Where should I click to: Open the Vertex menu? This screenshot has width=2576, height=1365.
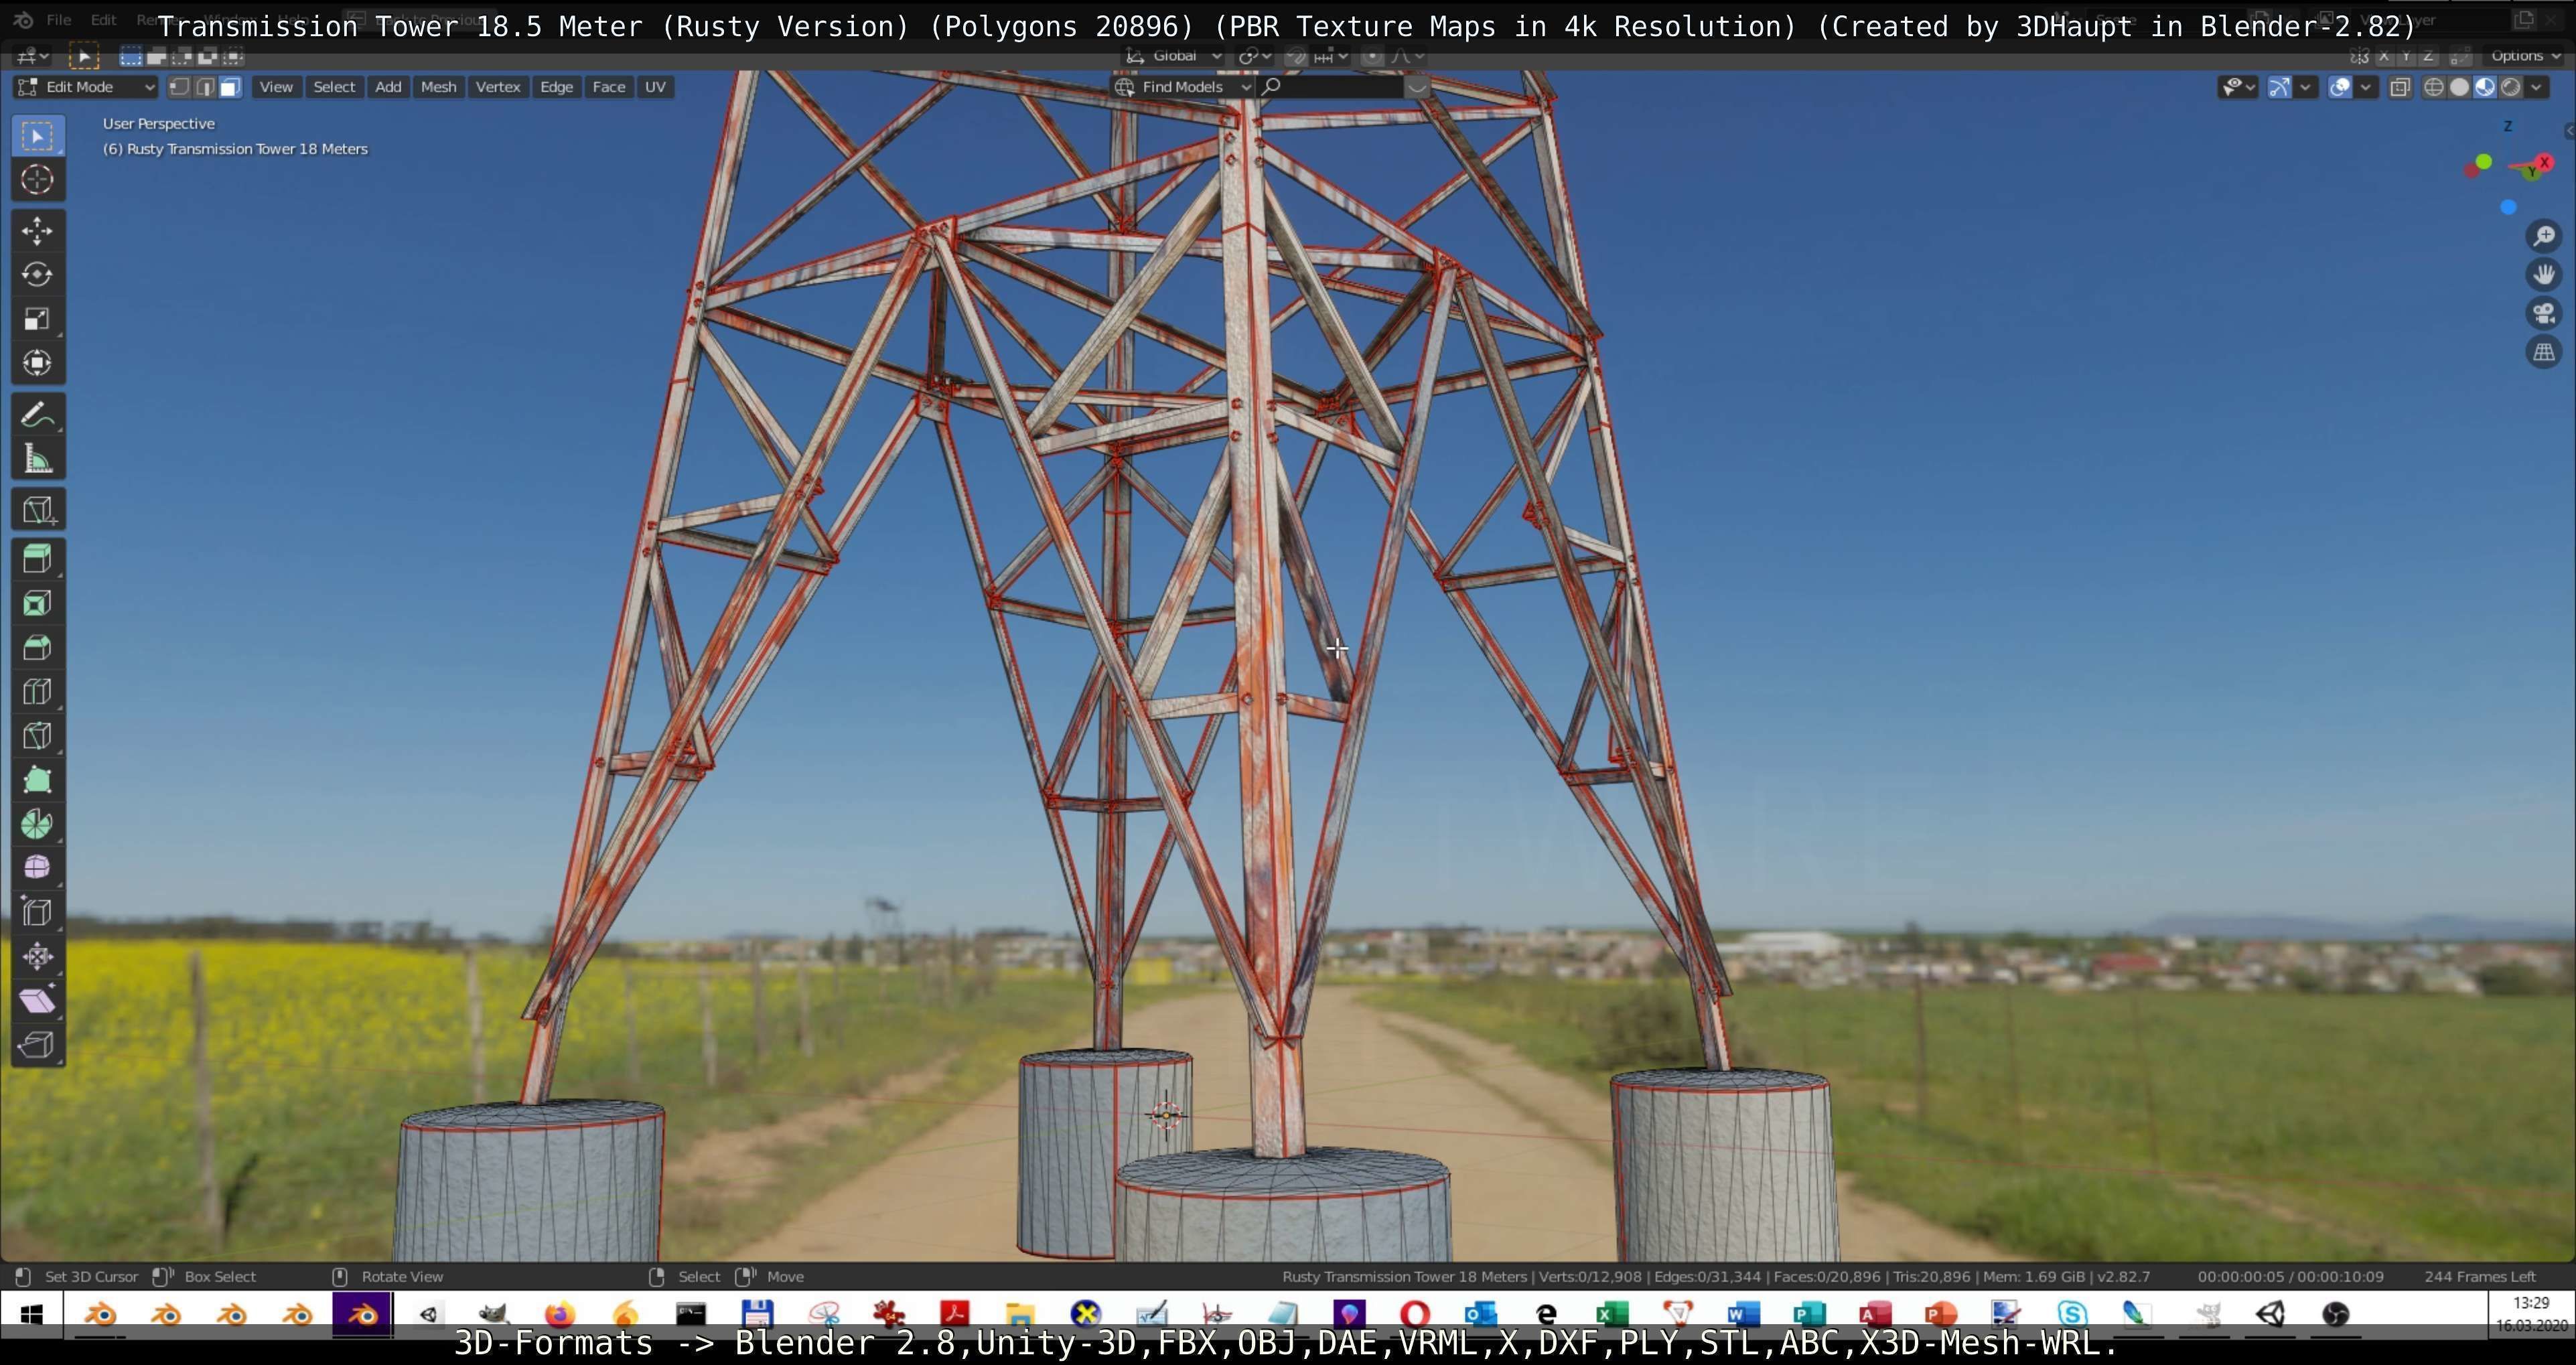[498, 87]
